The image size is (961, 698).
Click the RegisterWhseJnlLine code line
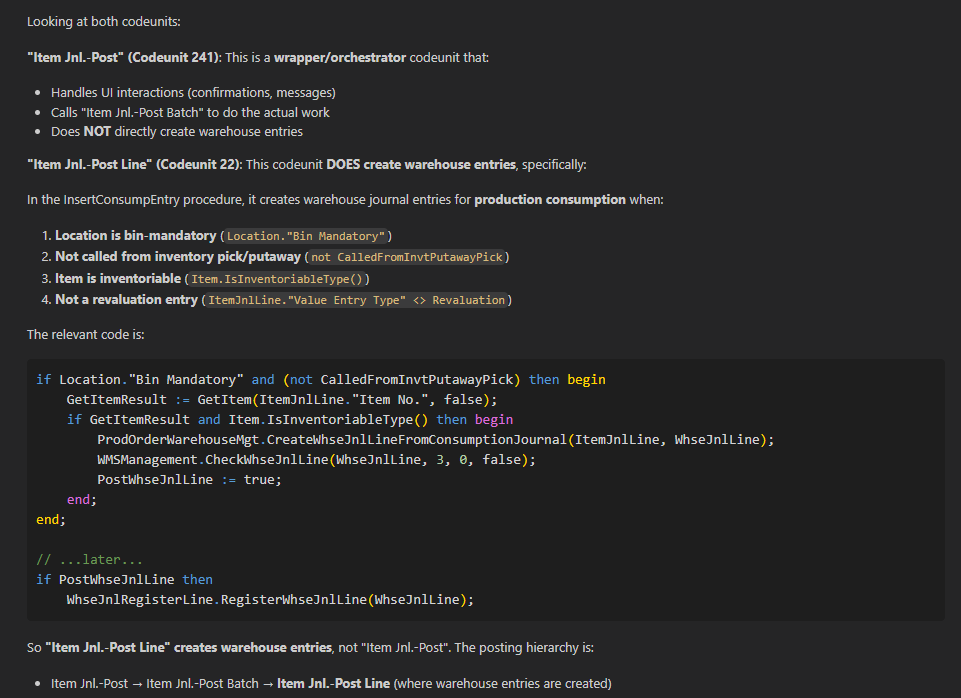coord(269,599)
